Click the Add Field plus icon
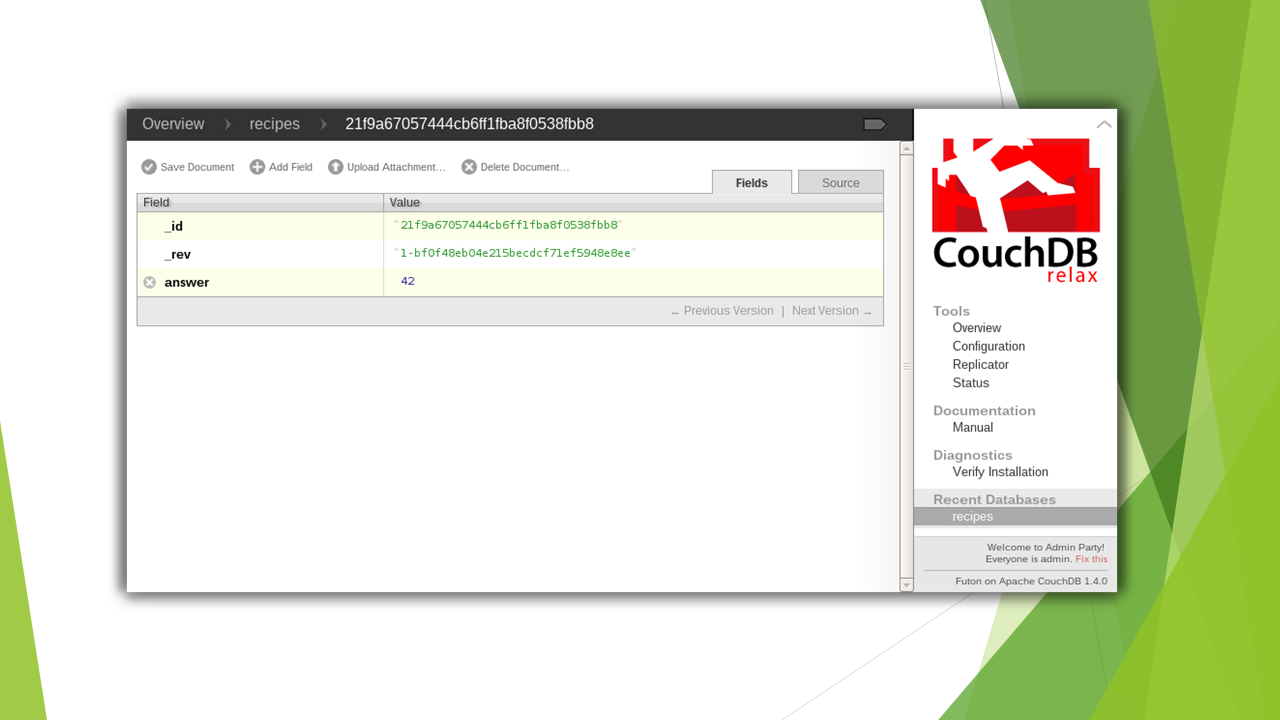 [257, 167]
